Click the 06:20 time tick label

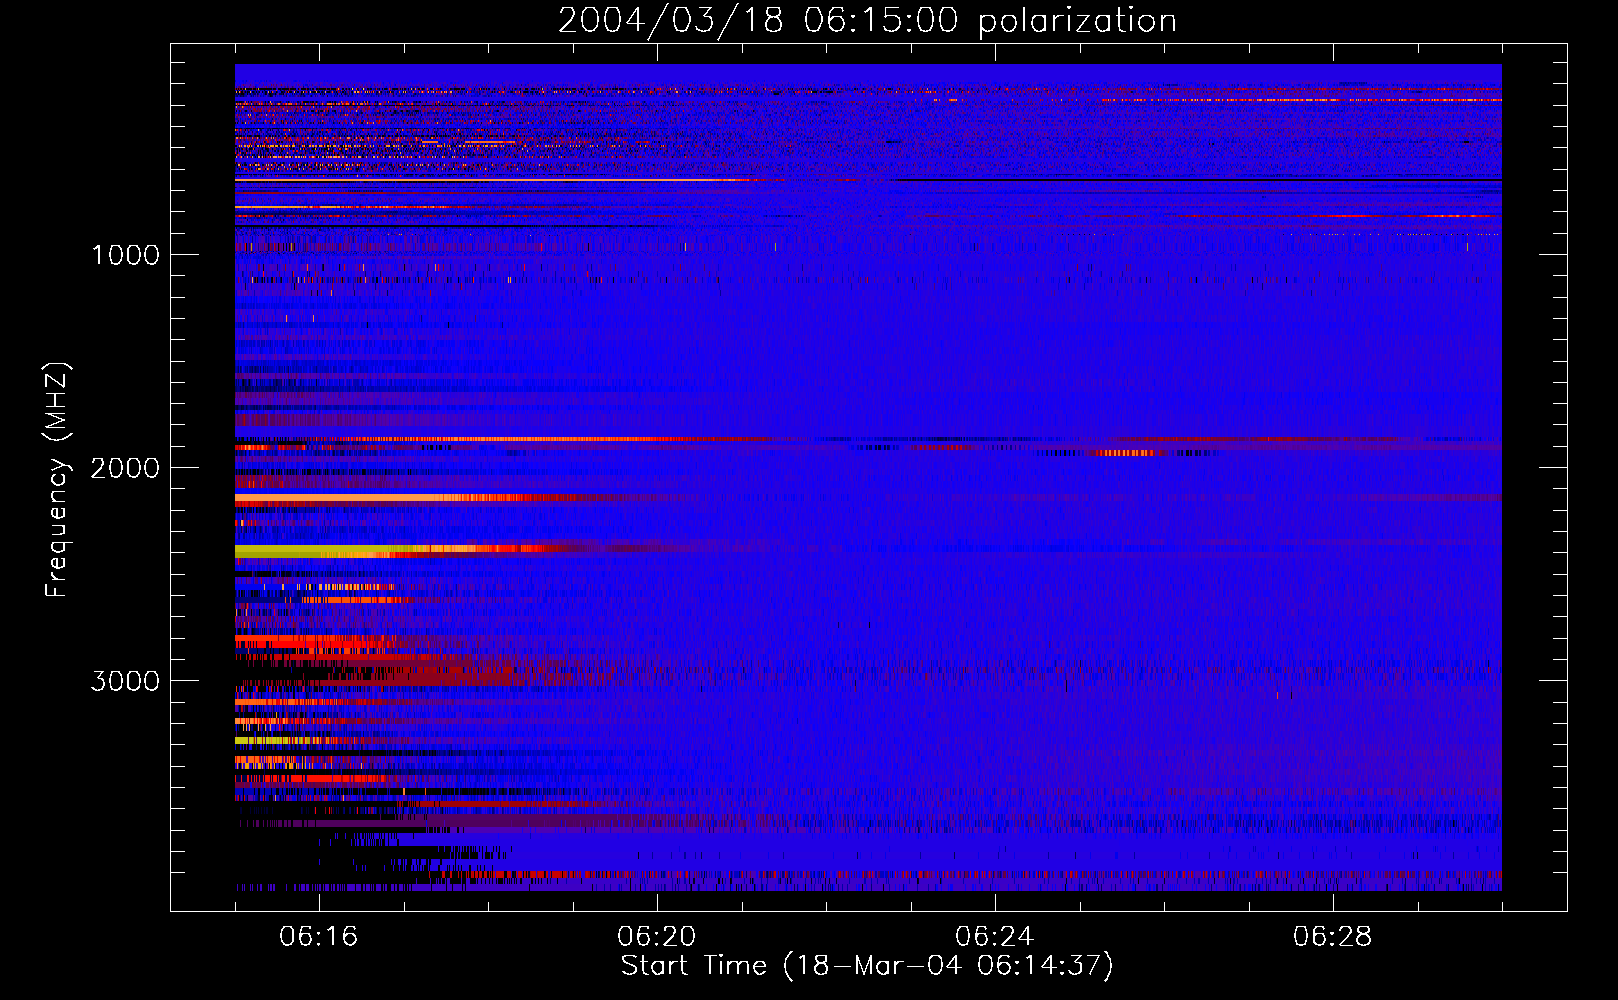(657, 937)
